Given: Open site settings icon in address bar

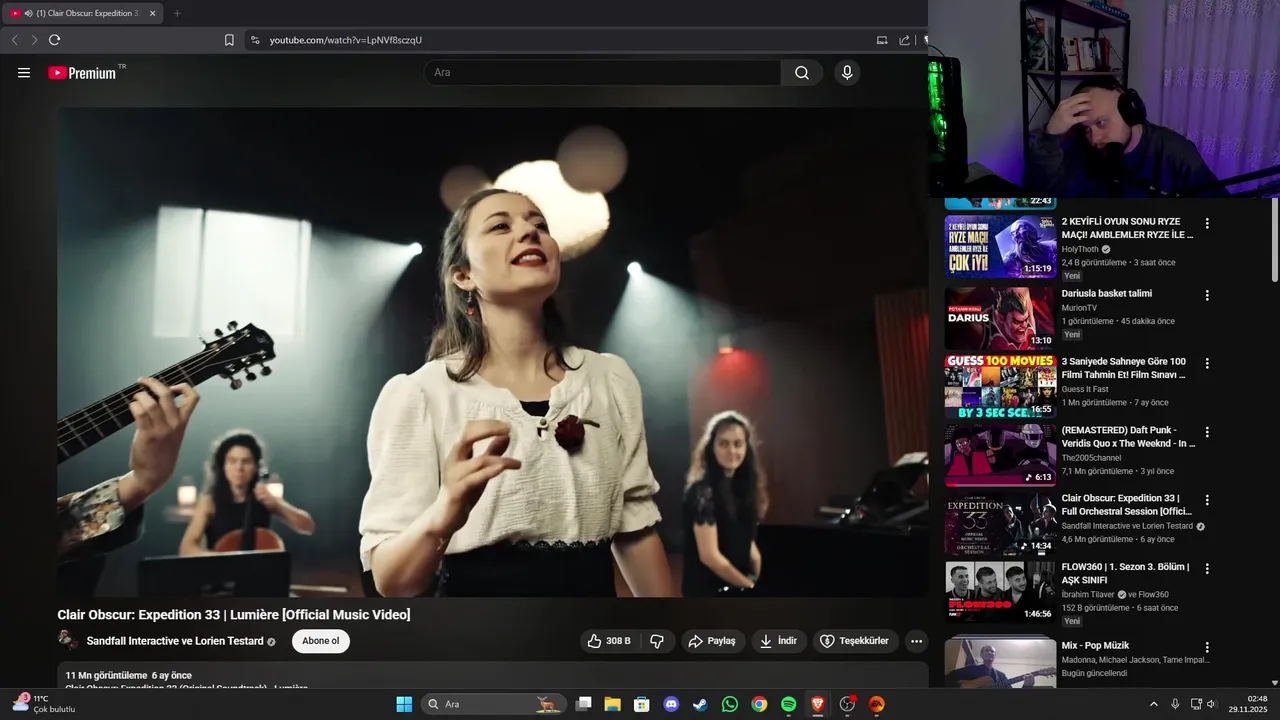Looking at the screenshot, I should point(255,40).
